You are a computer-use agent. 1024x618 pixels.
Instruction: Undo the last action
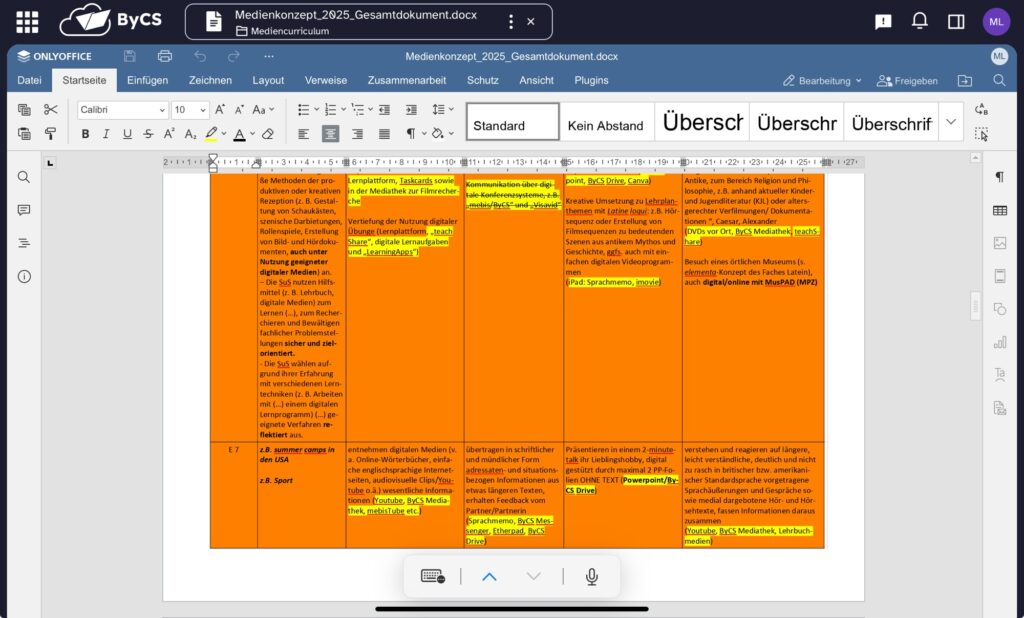point(200,56)
